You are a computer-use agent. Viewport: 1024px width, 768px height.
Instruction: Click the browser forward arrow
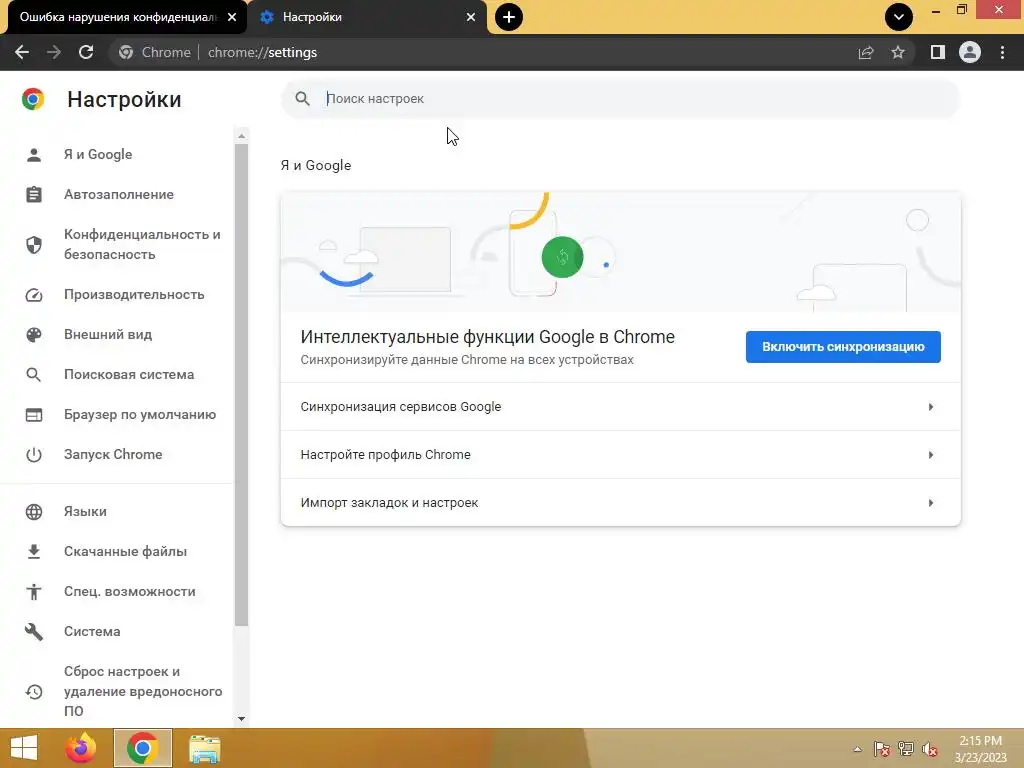[54, 52]
